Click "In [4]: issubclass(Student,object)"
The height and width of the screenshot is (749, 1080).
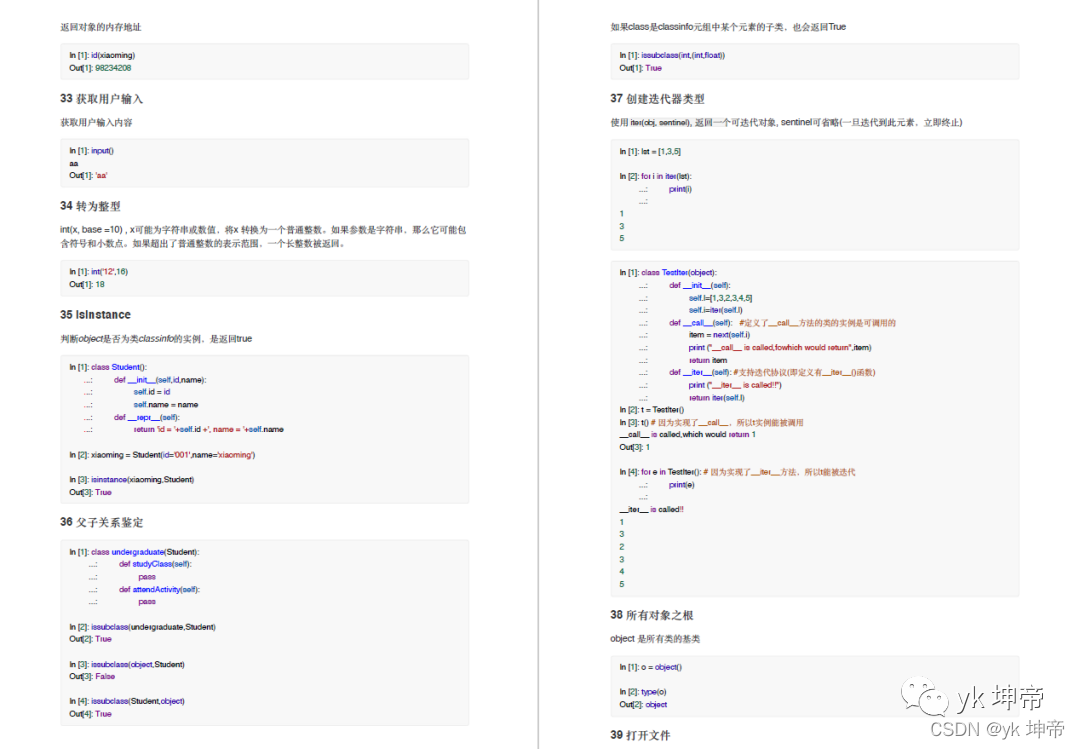(x=127, y=701)
